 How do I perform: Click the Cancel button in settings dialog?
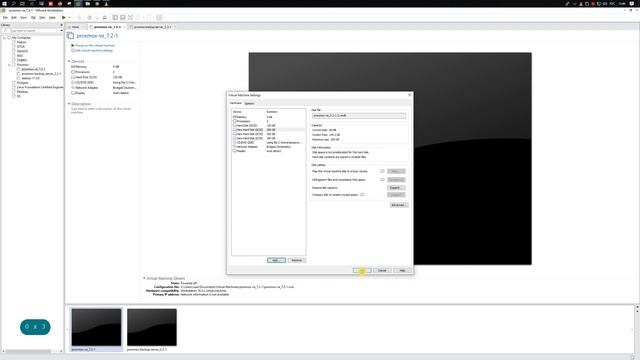(382, 270)
